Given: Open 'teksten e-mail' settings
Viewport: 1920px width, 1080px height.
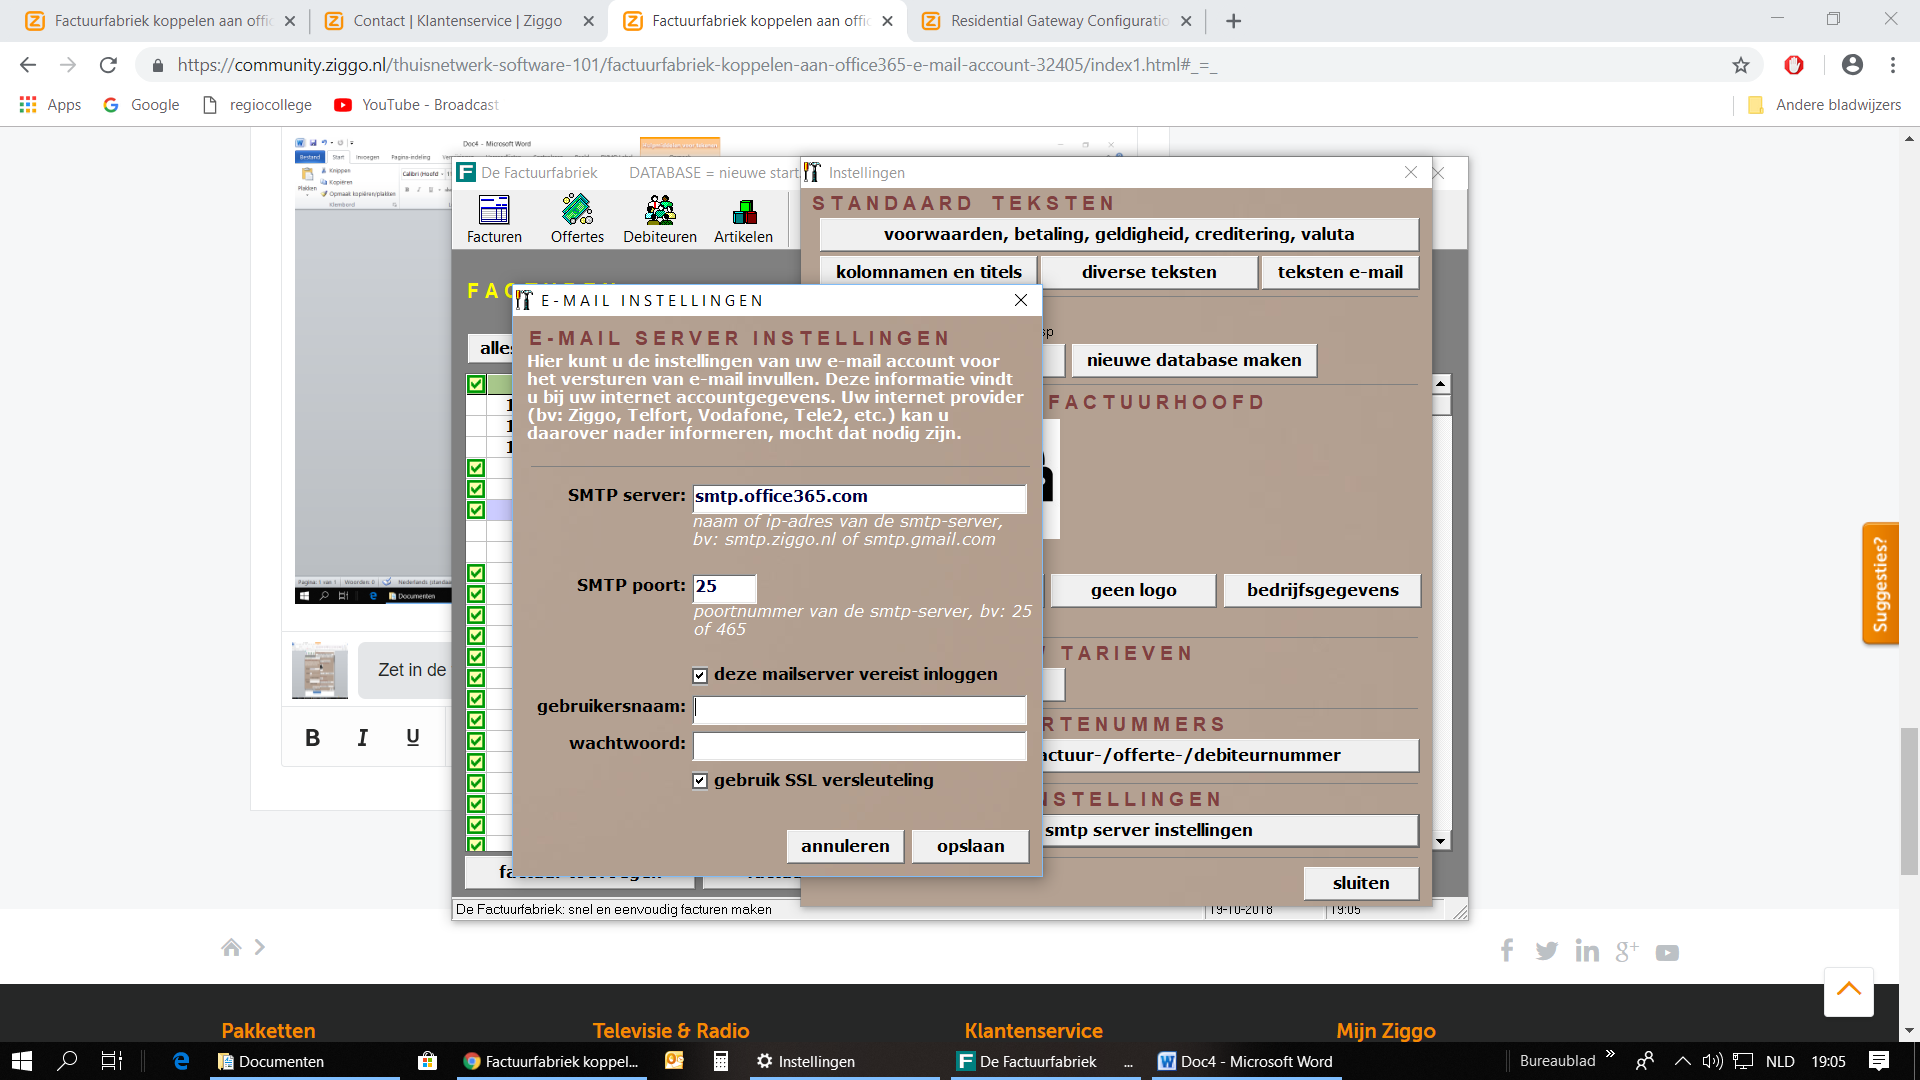Looking at the screenshot, I should 1340,272.
